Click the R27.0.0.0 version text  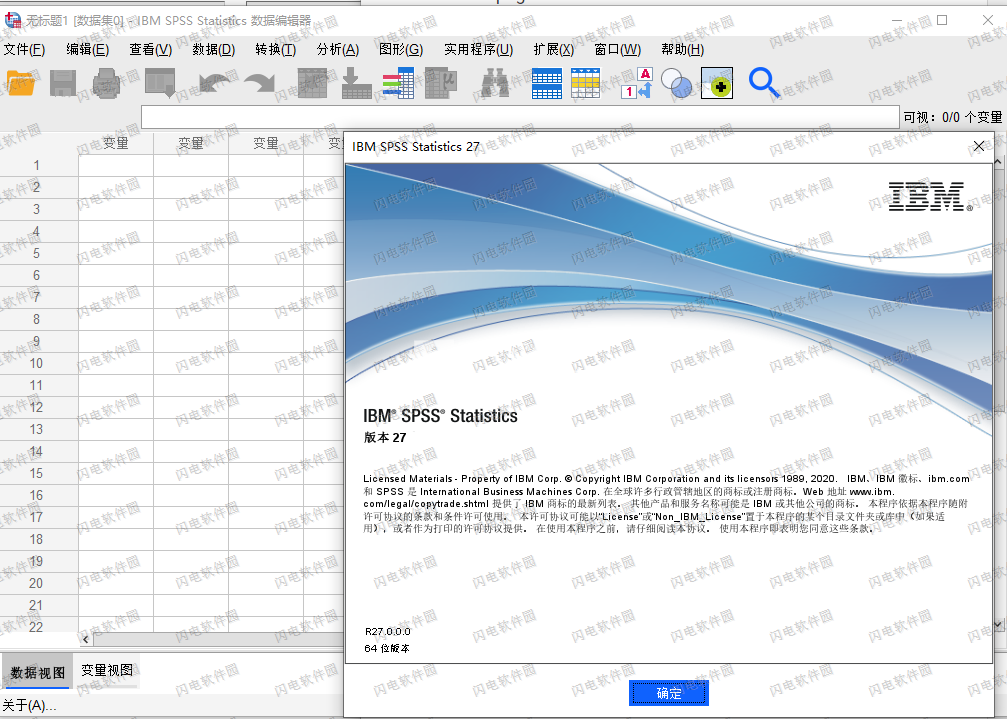[387, 632]
